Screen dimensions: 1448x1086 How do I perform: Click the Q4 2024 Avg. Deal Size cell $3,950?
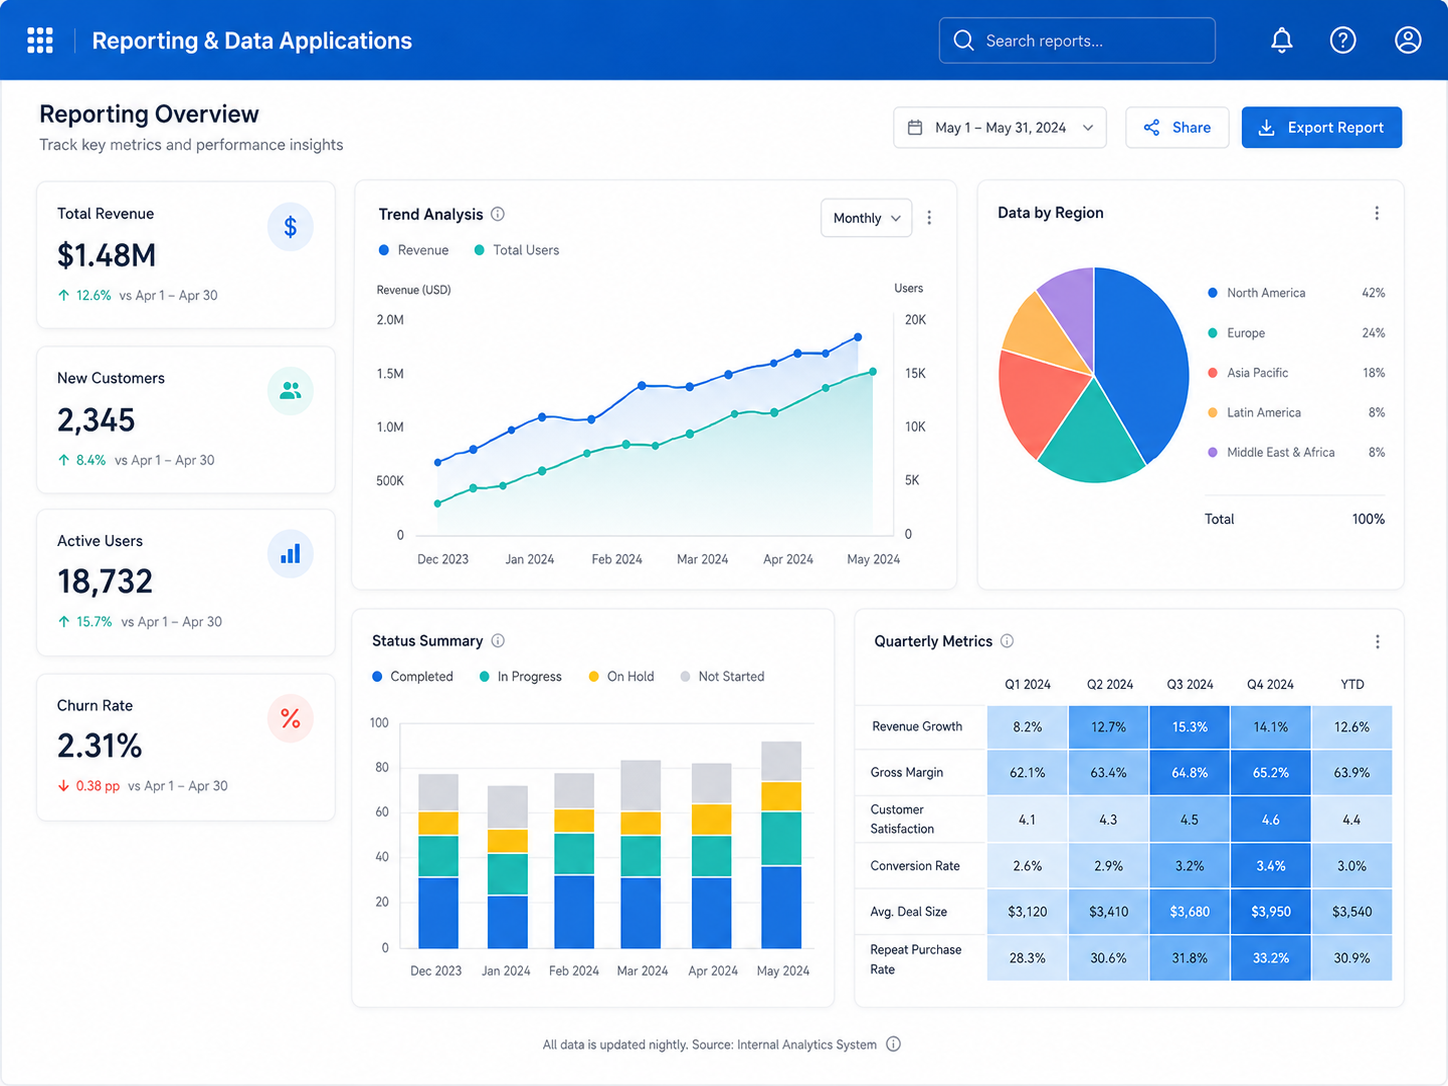[x=1271, y=912]
